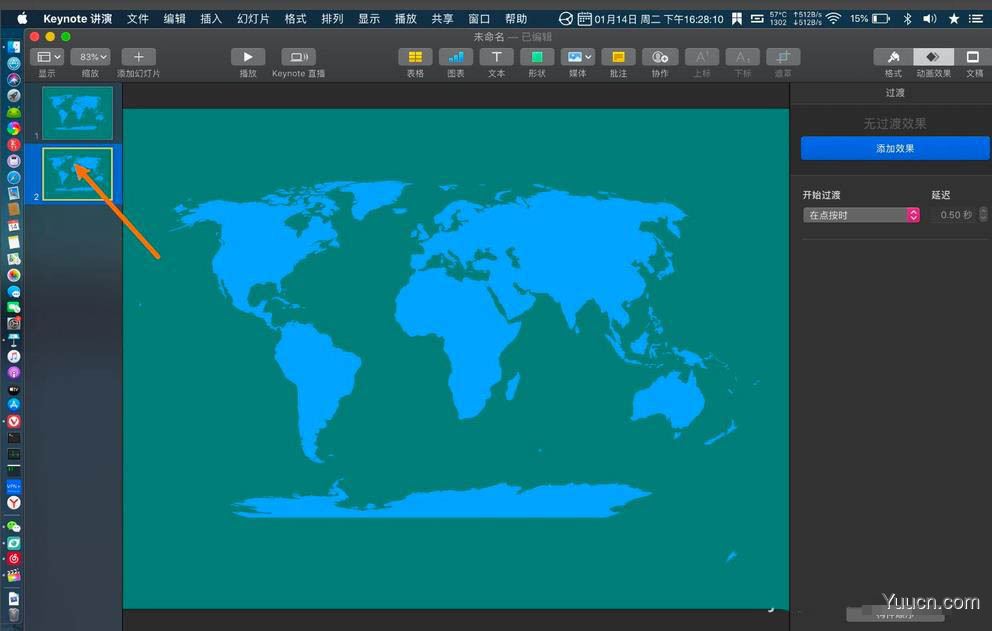Open the 播放 menu in the menu bar
This screenshot has height=631, width=992.
(x=405, y=18)
